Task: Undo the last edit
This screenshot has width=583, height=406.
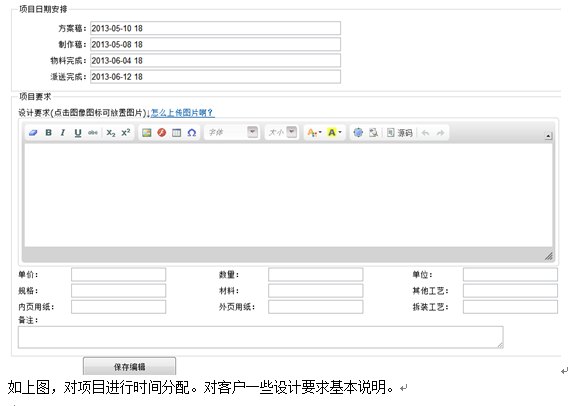Action: [x=425, y=132]
